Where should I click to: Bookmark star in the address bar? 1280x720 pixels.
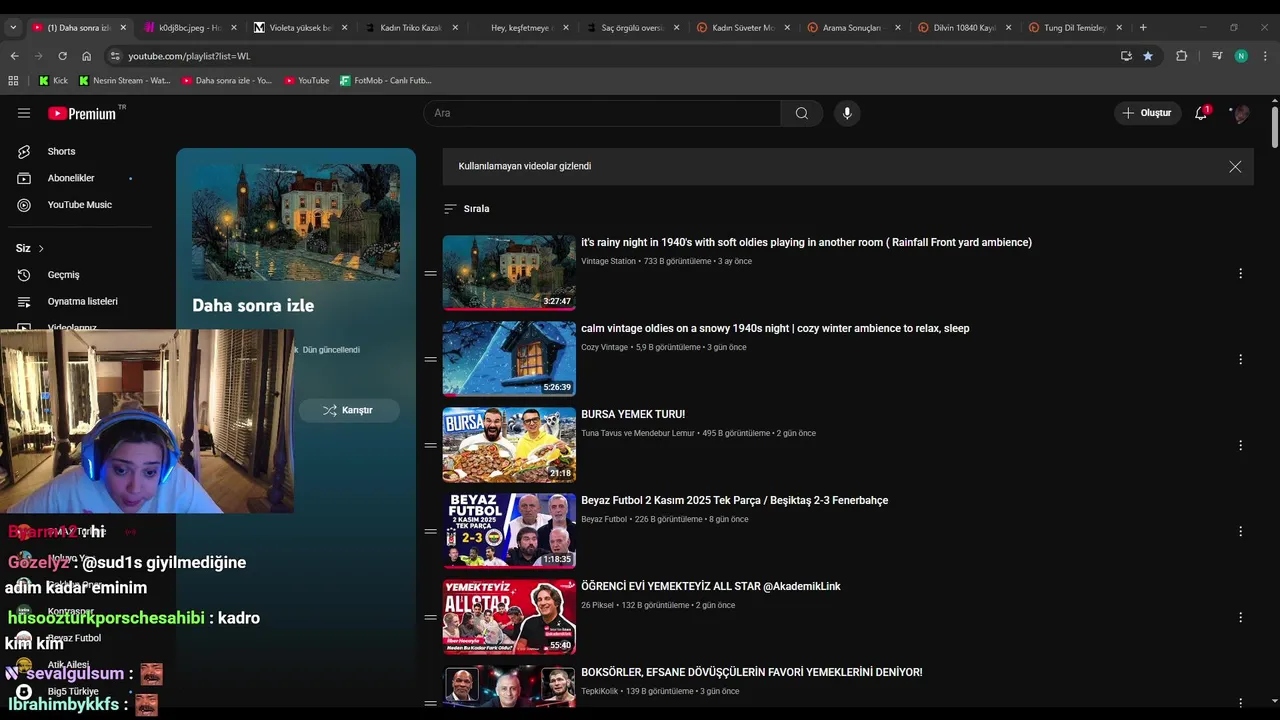[x=1148, y=56]
